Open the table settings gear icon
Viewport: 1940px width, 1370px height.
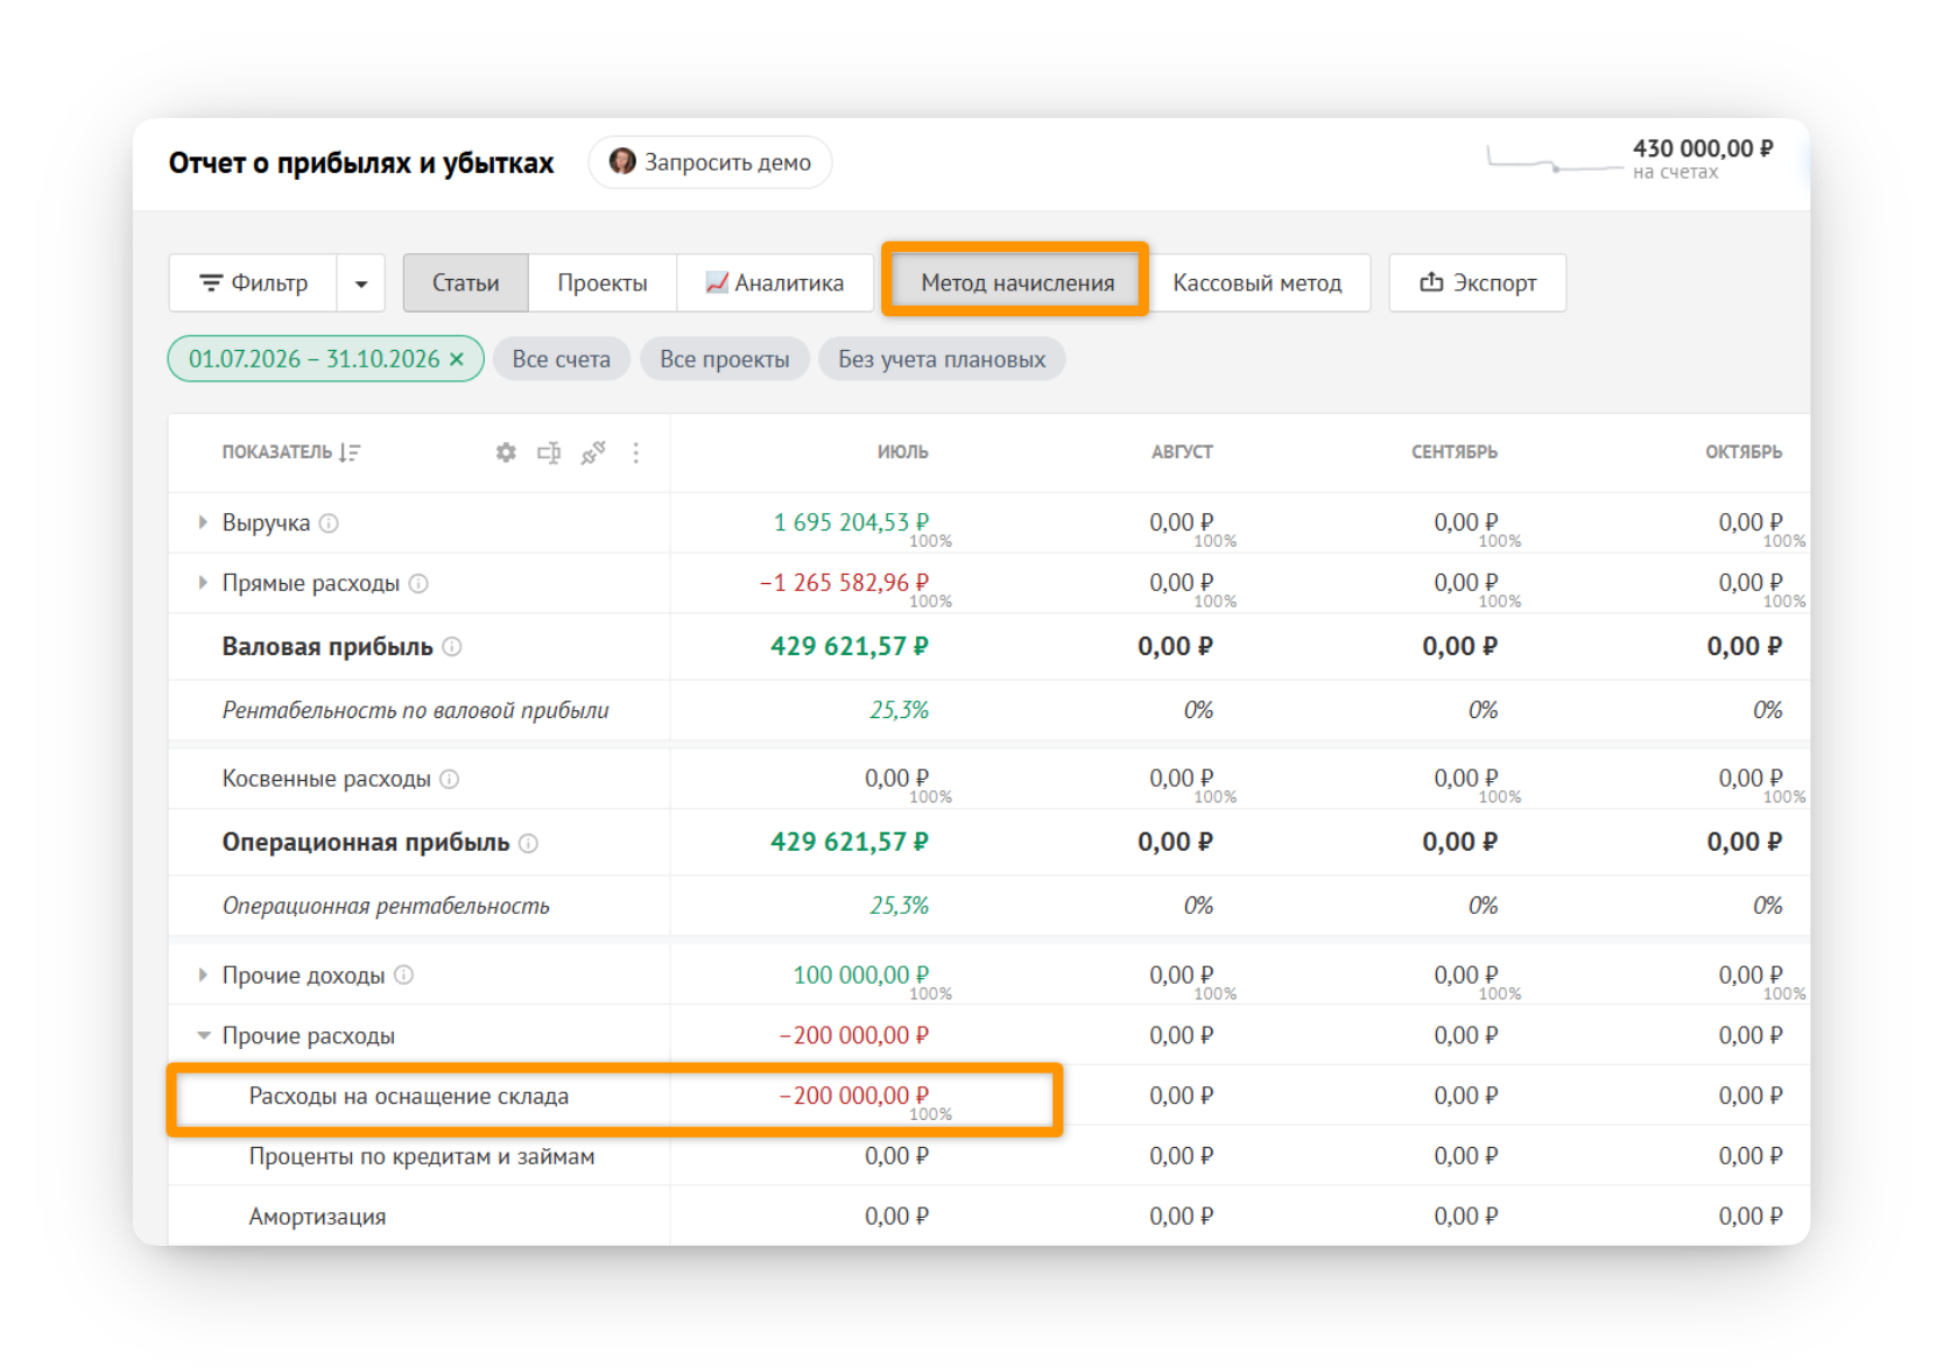506,452
